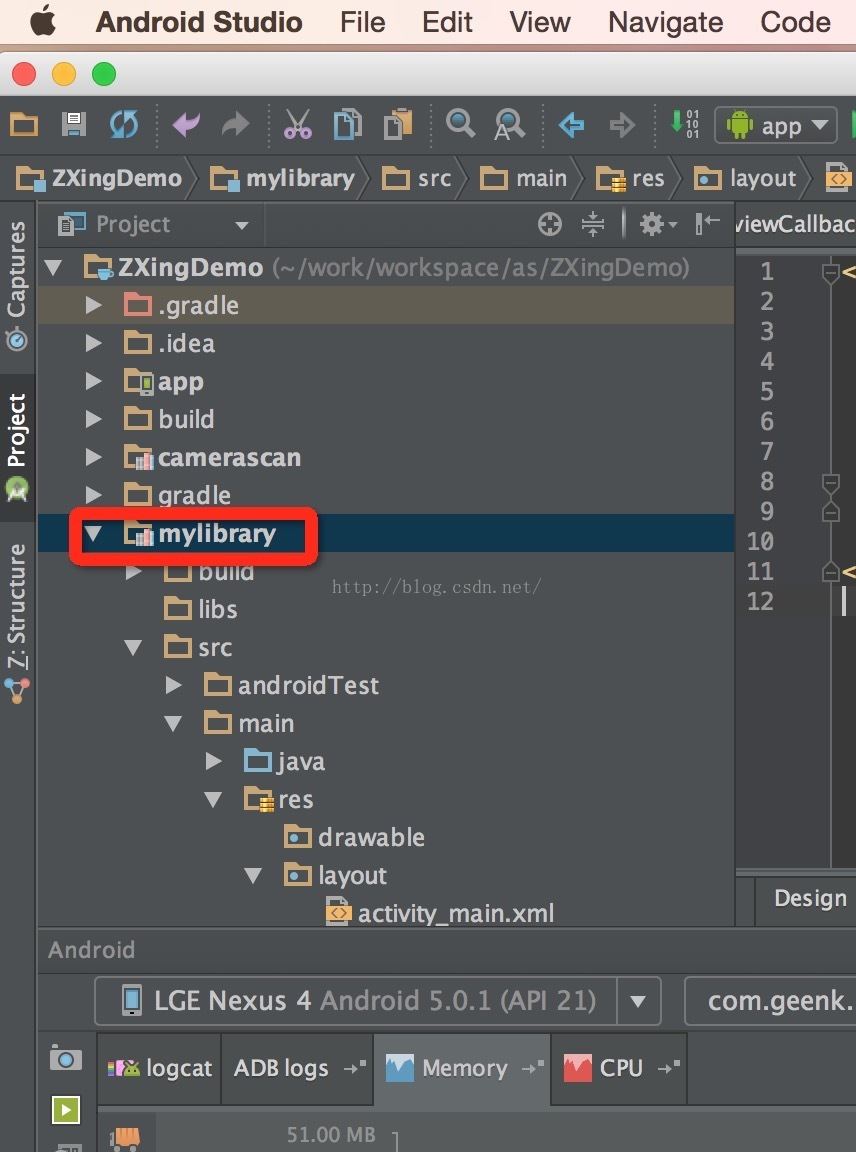856x1152 pixels.
Task: Open the Apple menu
Action: coord(42,21)
